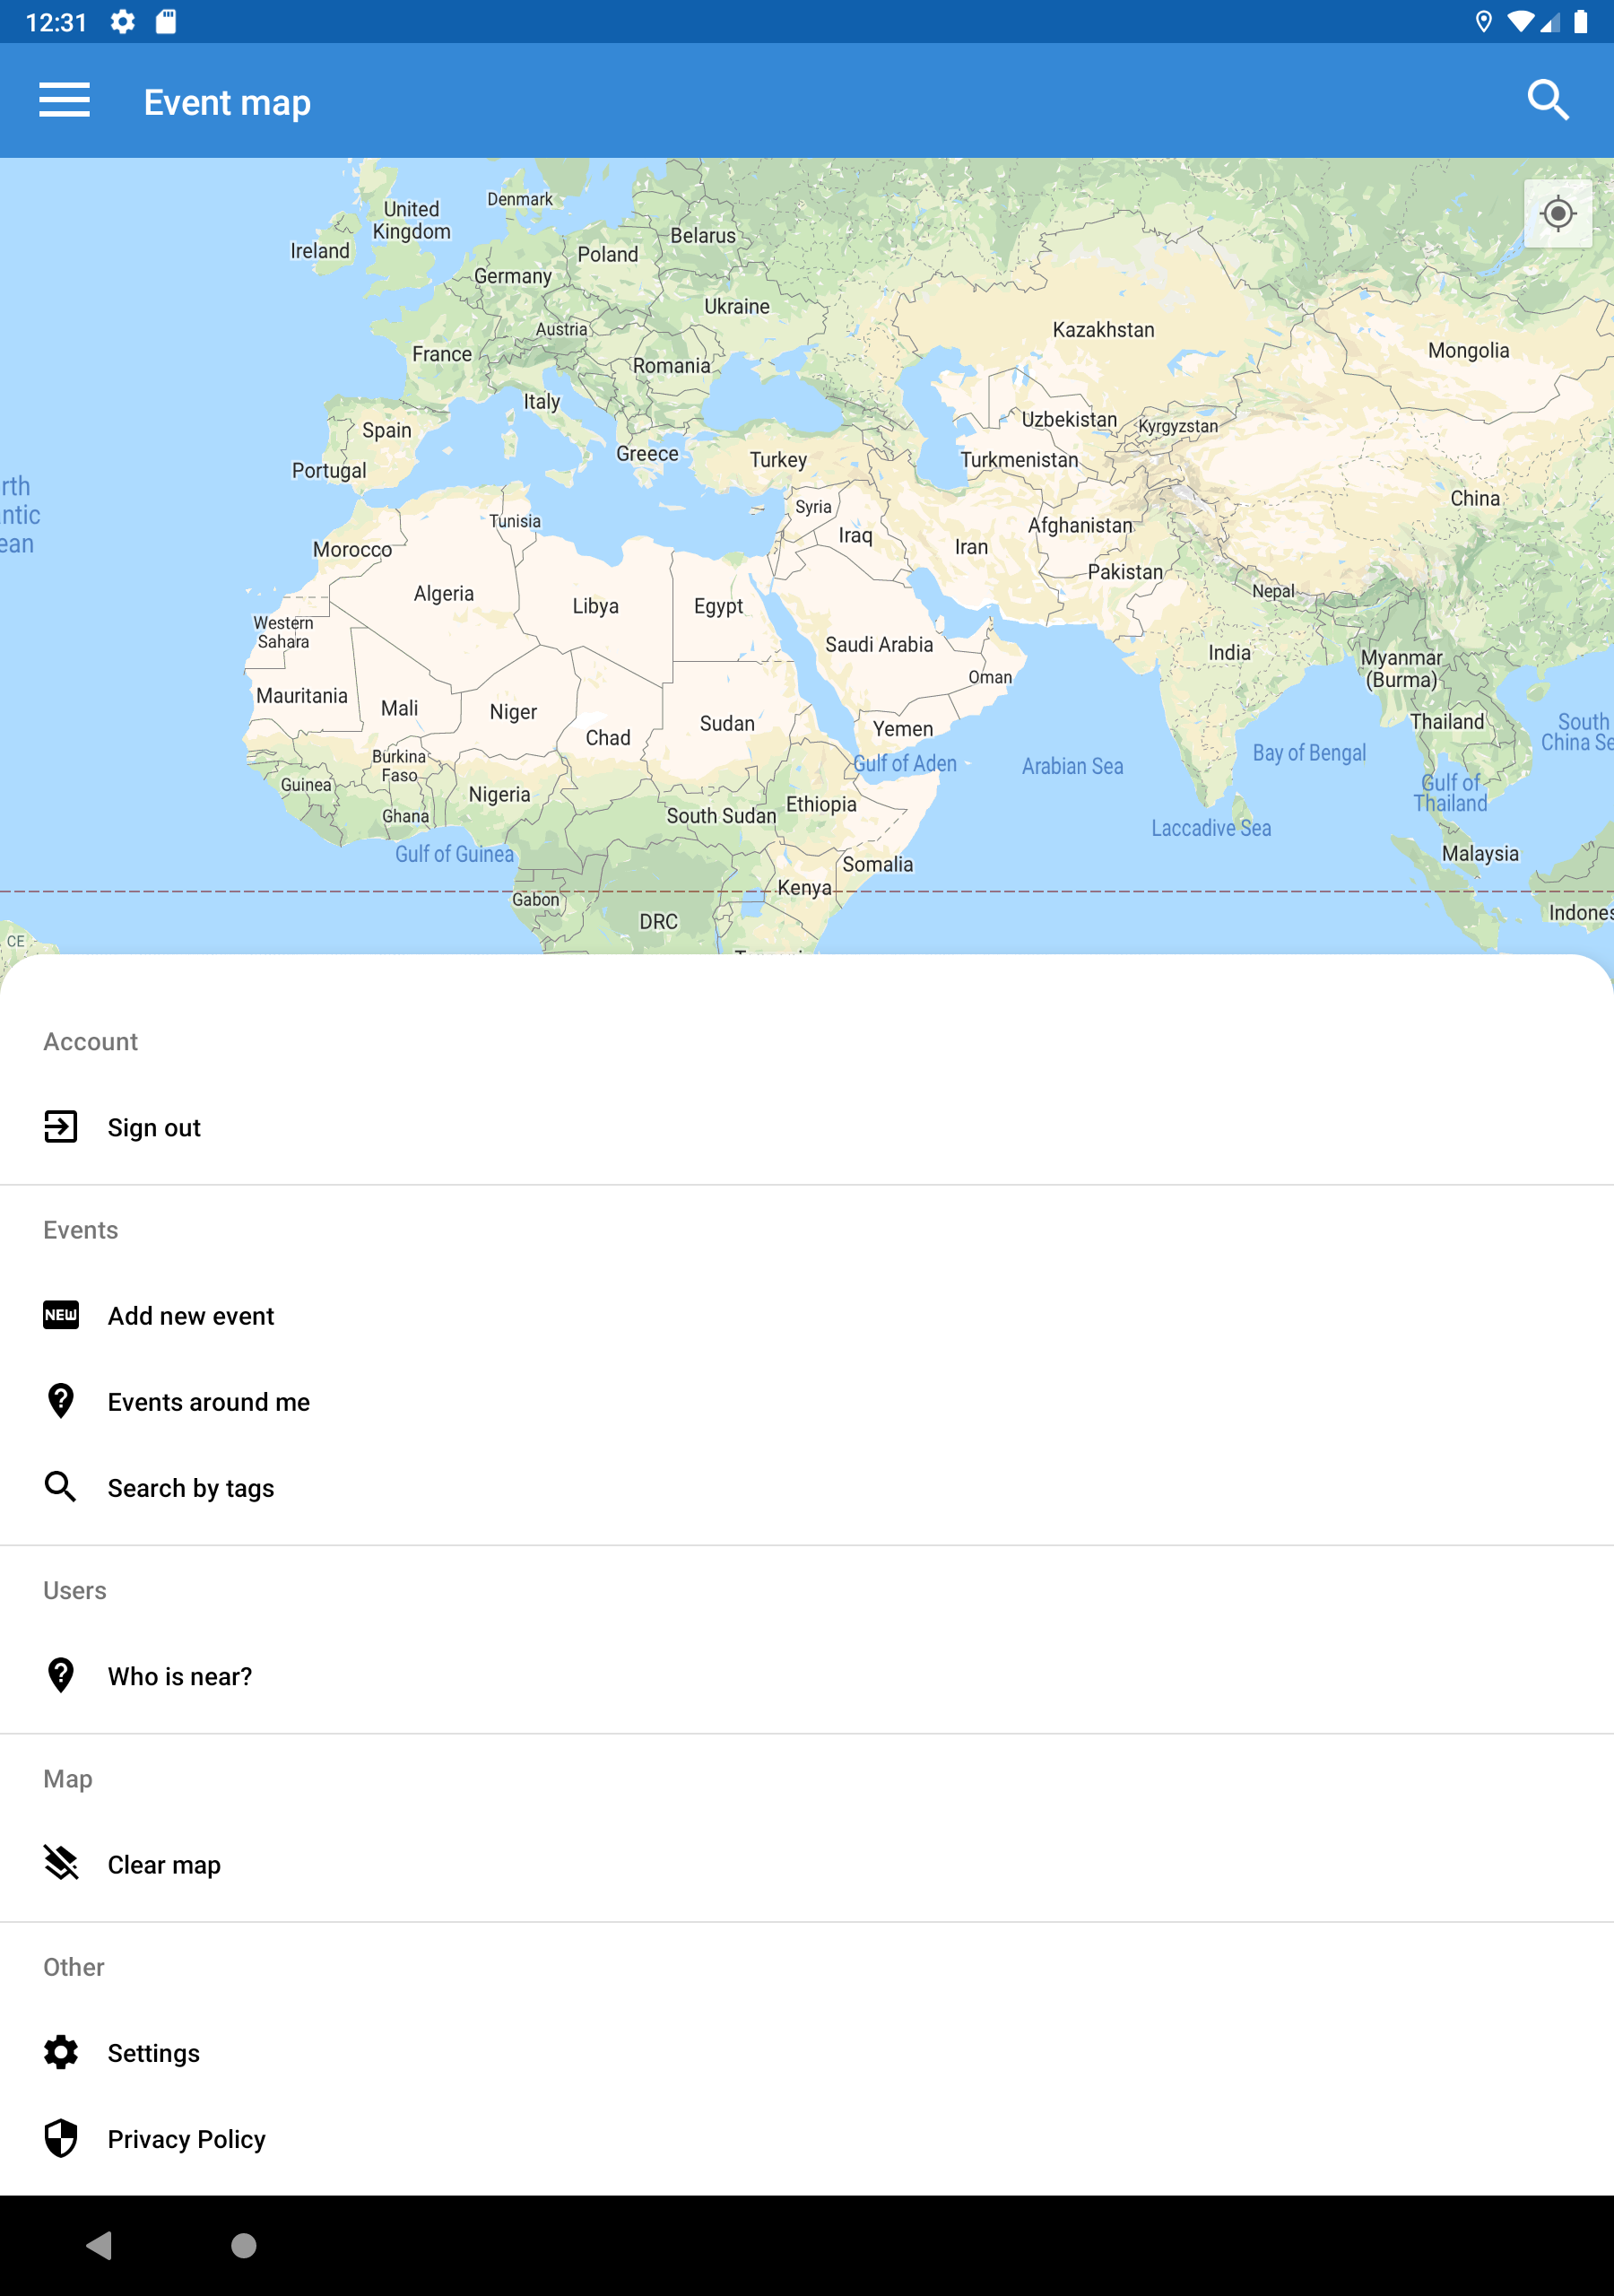Click the Clear map layers icon

(x=61, y=1863)
